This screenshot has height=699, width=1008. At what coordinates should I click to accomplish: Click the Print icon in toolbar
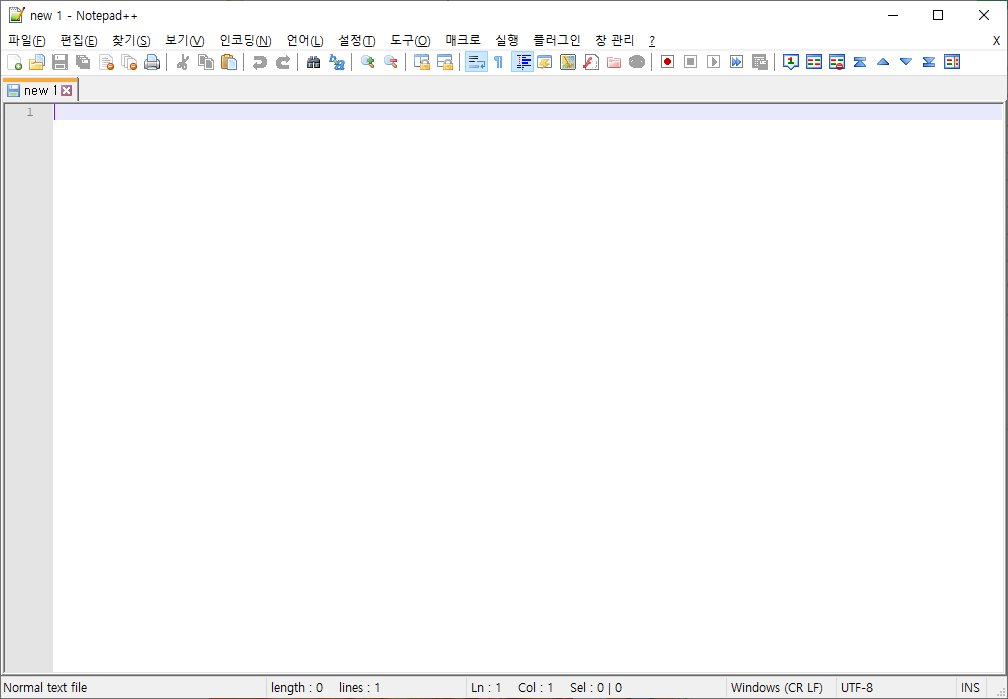(x=152, y=62)
